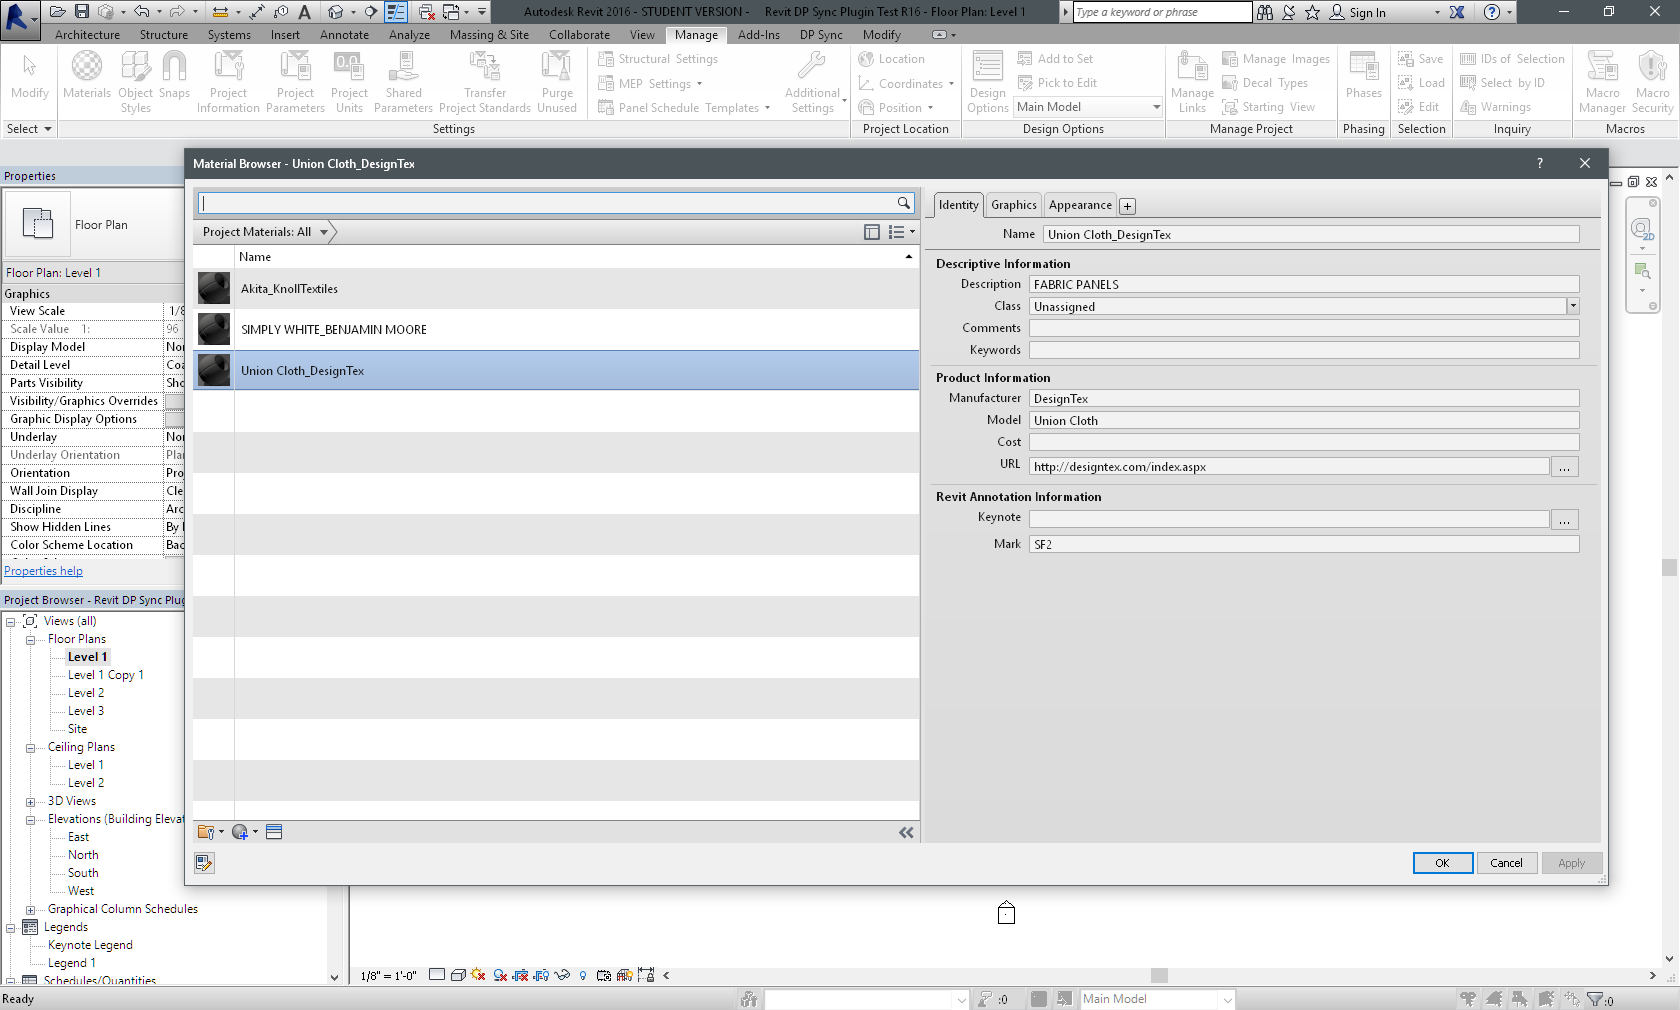
Task: Toggle sun path icon in view control bar
Action: click(x=478, y=975)
